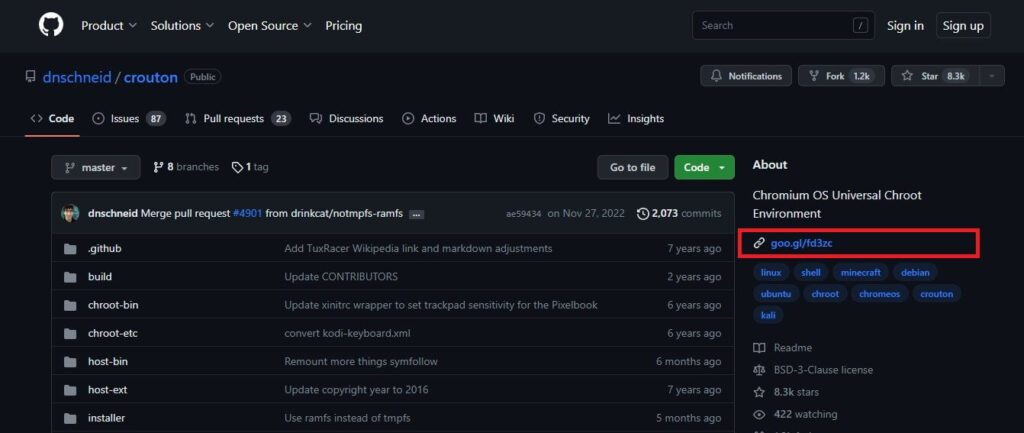
Task: Switch to the Actions tab
Action: pos(429,118)
